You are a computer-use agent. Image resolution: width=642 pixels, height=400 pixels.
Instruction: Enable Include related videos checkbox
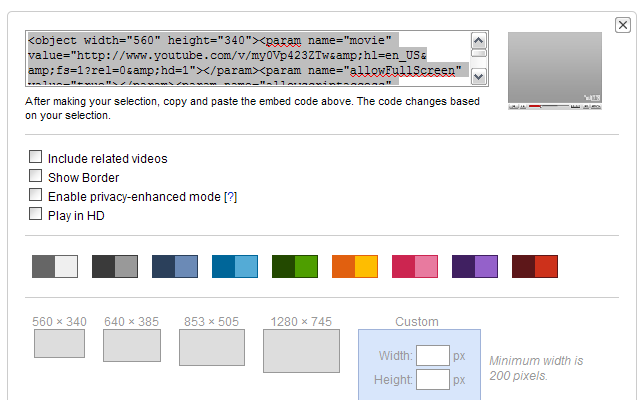[36, 157]
